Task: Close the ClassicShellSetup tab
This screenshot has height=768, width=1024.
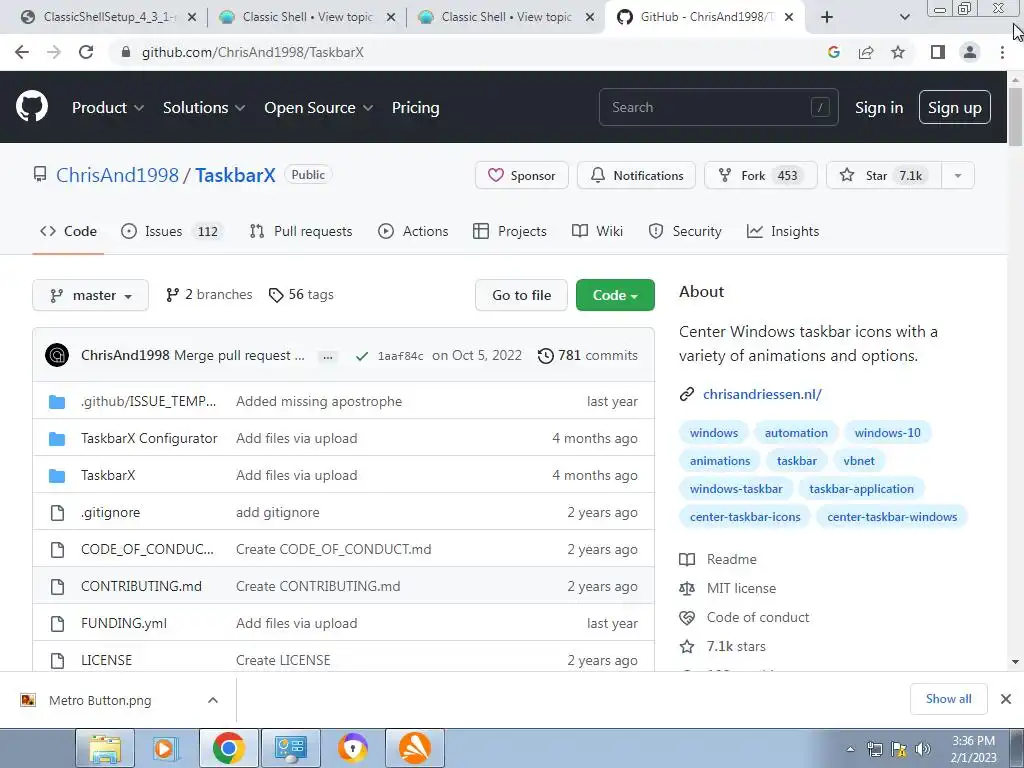Action: pos(192,18)
